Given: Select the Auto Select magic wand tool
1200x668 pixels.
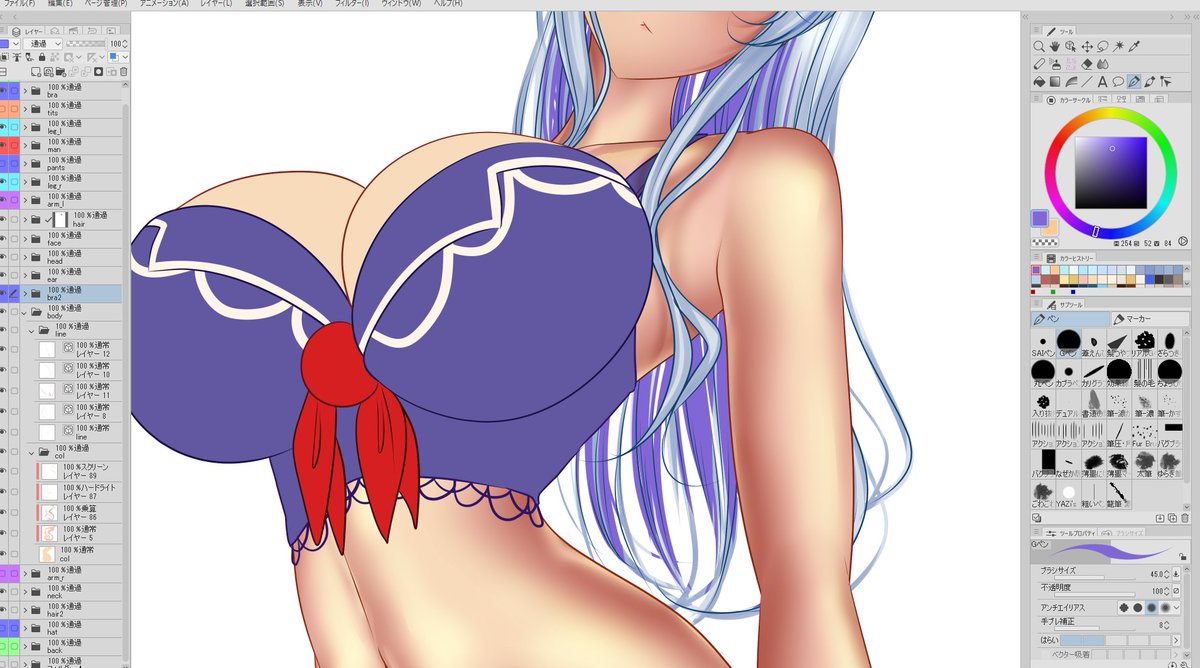Looking at the screenshot, I should [1118, 46].
